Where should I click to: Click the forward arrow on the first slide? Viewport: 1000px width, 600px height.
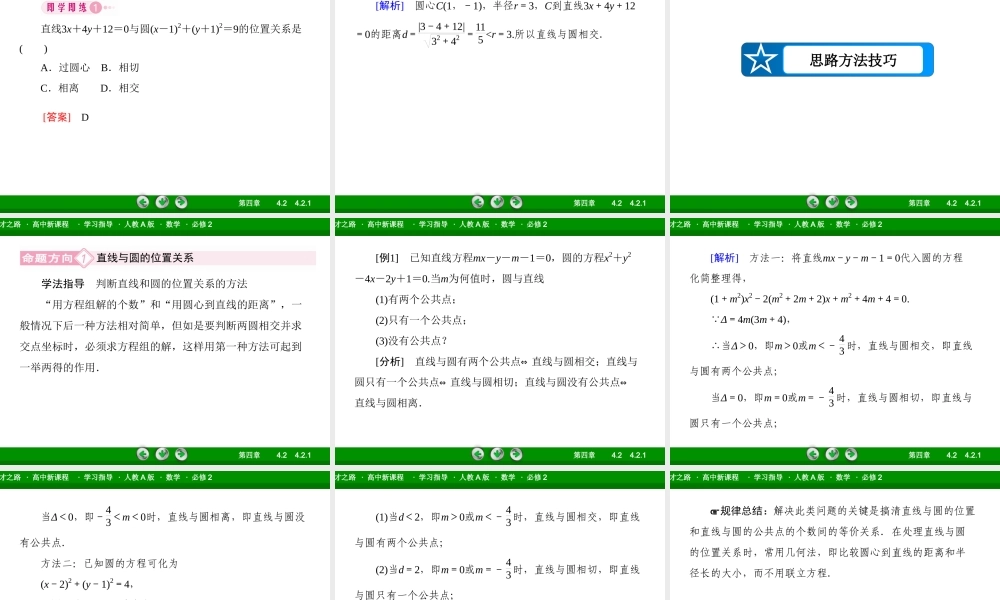(181, 203)
